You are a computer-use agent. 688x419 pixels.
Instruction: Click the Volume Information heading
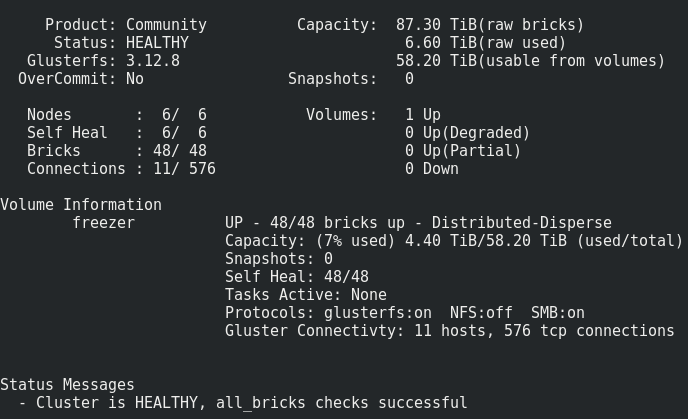[x=80, y=205]
